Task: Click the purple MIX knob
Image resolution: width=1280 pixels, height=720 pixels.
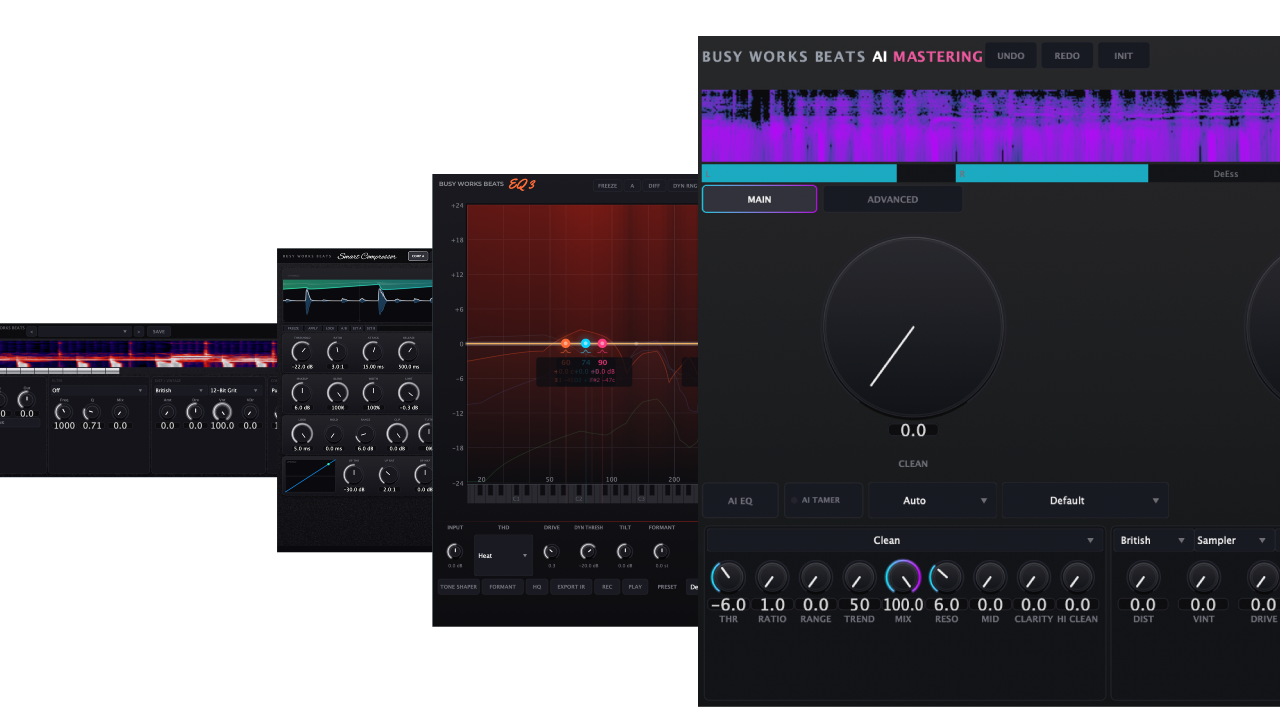Action: coord(903,577)
